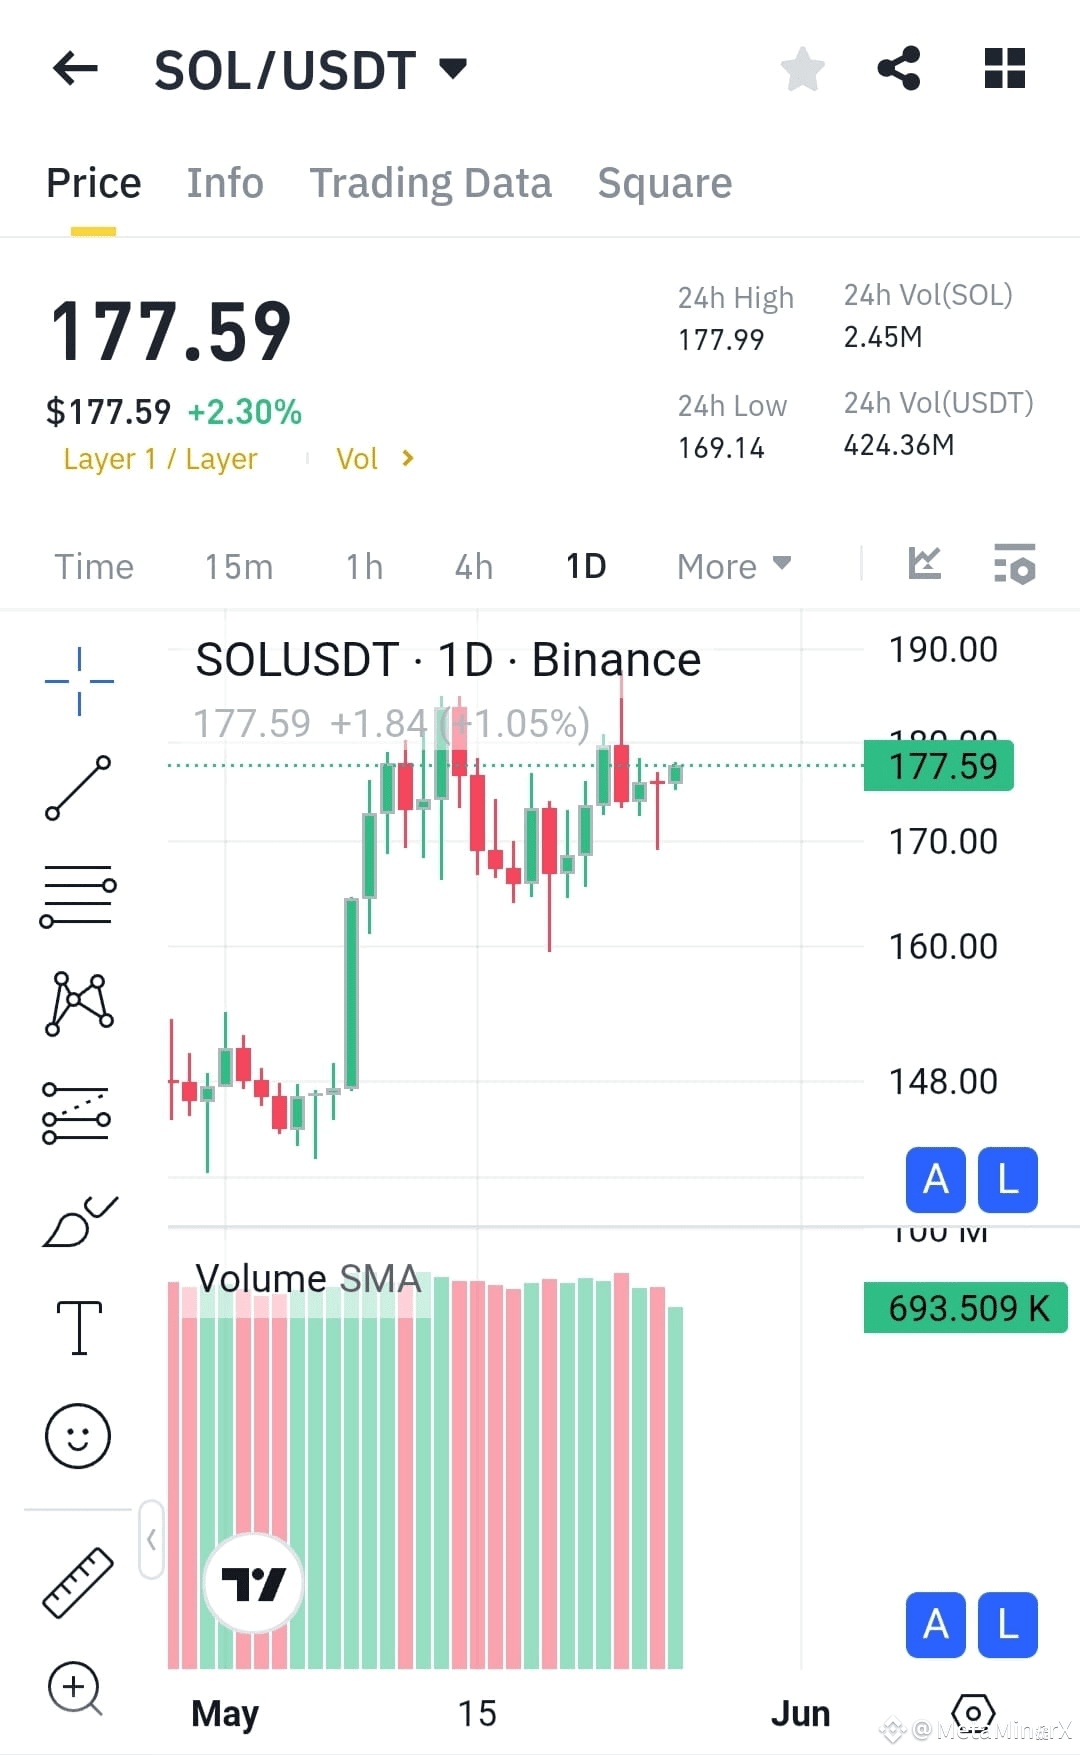Image resolution: width=1080 pixels, height=1755 pixels.
Task: Click the 24h Vol(SOL) value 2.45M
Action: [883, 337]
